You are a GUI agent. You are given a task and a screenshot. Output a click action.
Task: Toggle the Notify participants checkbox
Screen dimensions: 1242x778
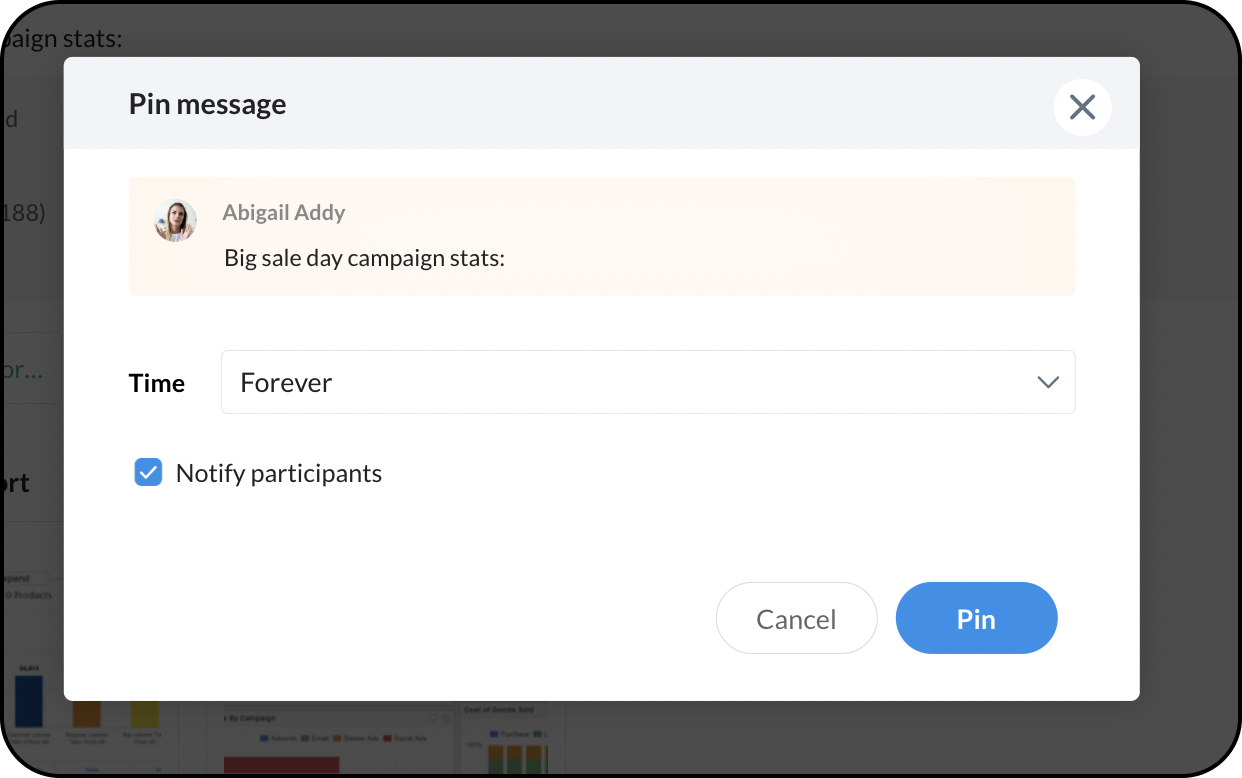pyautogui.click(x=149, y=473)
